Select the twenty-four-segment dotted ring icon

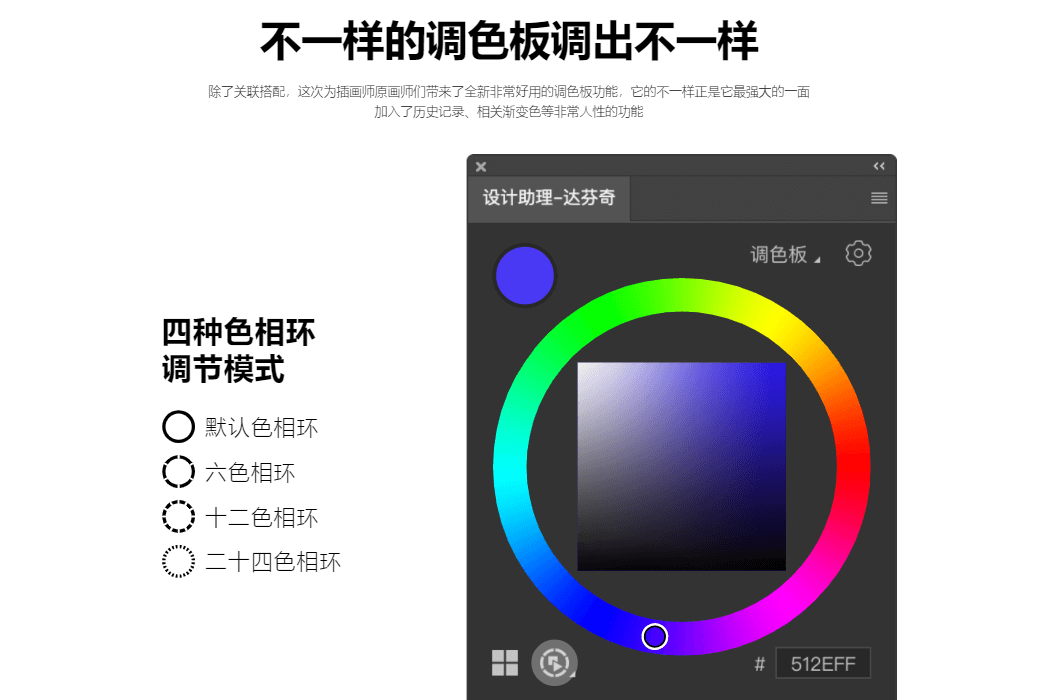tap(178, 561)
